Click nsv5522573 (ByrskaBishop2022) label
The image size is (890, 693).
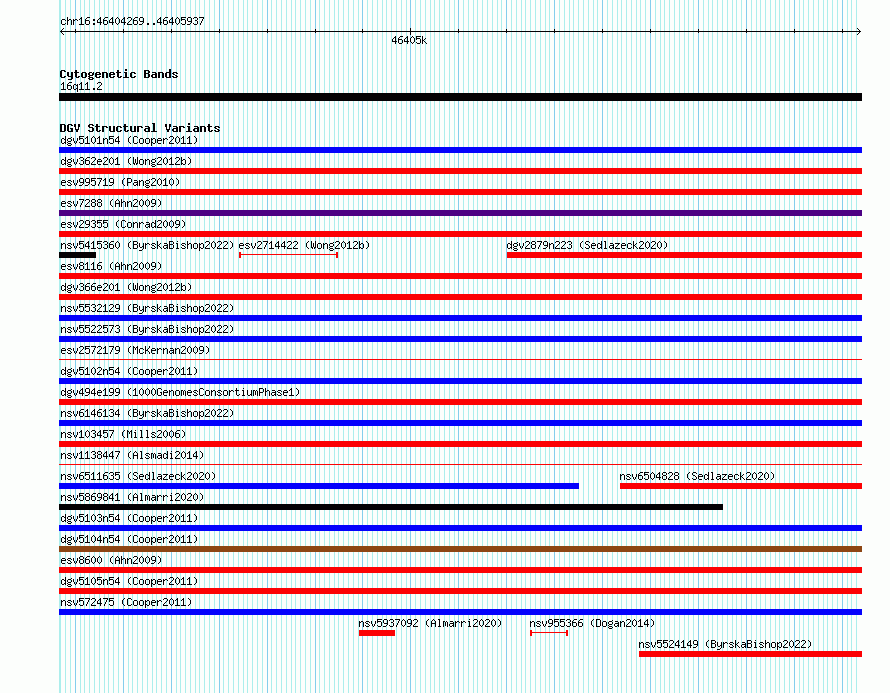(147, 329)
